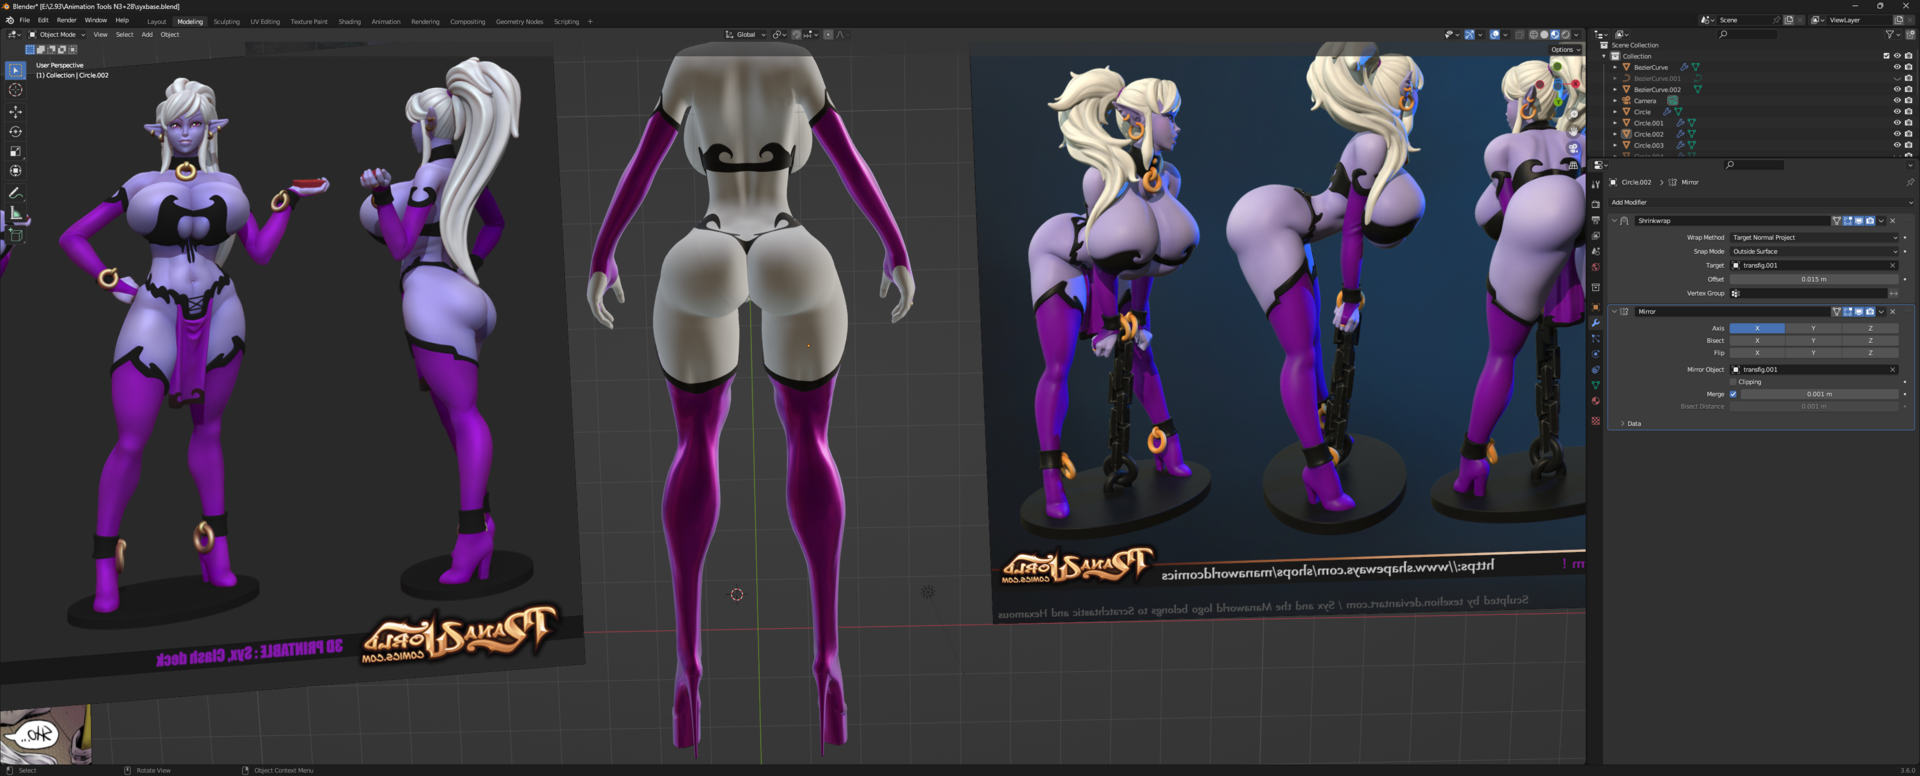Enable Mirror Bisect X button
This screenshot has width=1920, height=776.
click(x=1757, y=340)
